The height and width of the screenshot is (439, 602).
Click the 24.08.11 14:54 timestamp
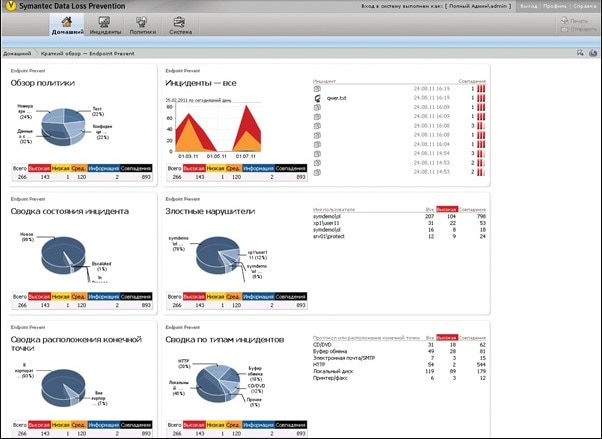tap(432, 153)
